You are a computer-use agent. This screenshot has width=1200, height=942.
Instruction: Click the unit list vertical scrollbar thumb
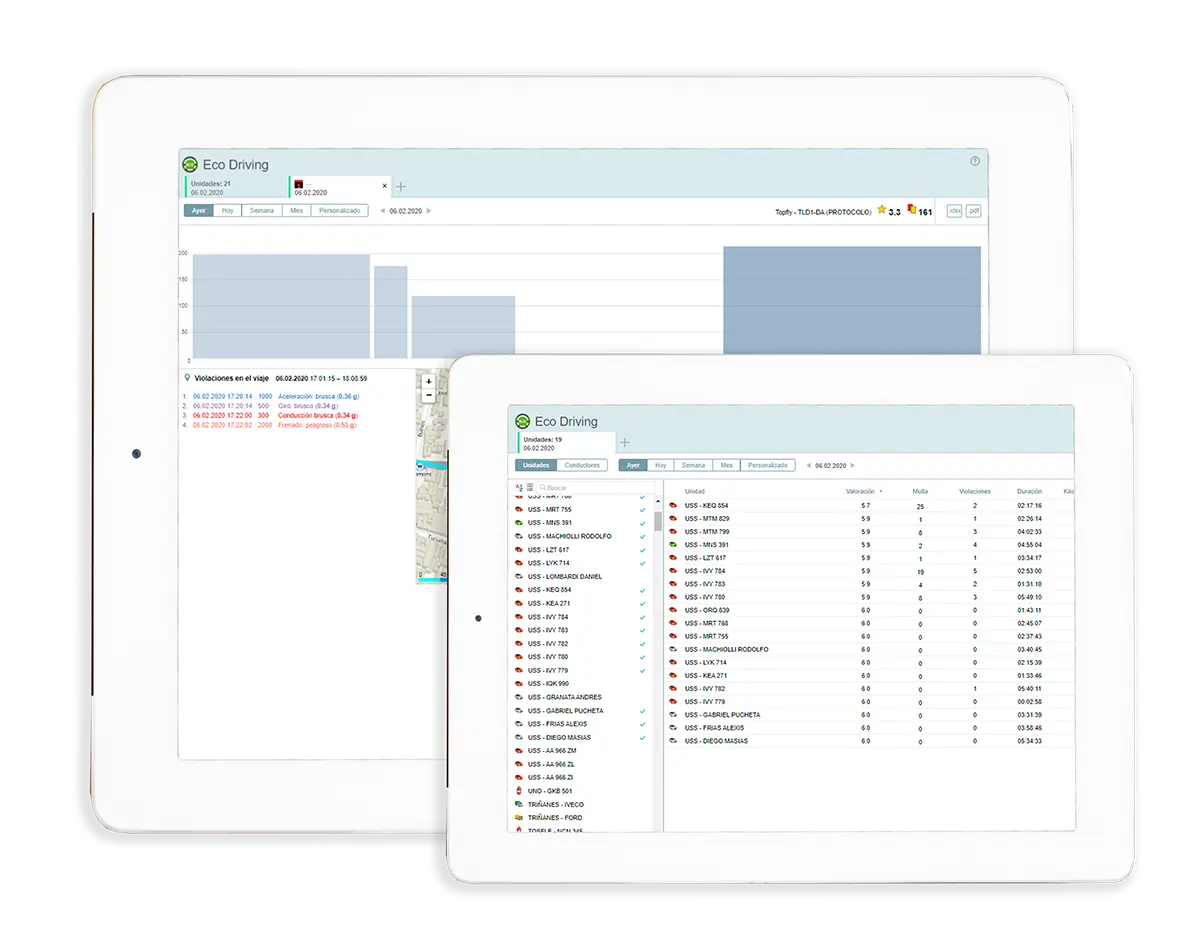click(657, 519)
